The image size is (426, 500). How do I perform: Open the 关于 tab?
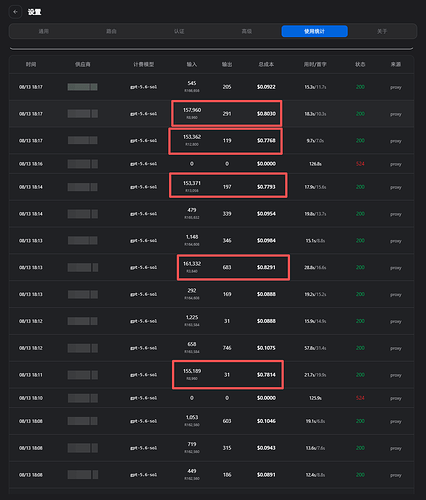click(x=382, y=31)
